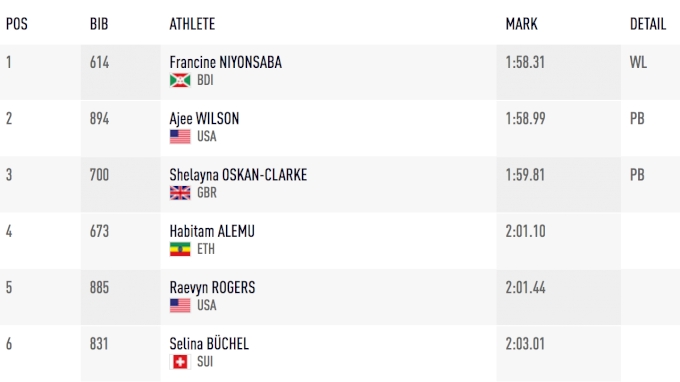Open Selina BÜCHEL athlete profile

209,344
